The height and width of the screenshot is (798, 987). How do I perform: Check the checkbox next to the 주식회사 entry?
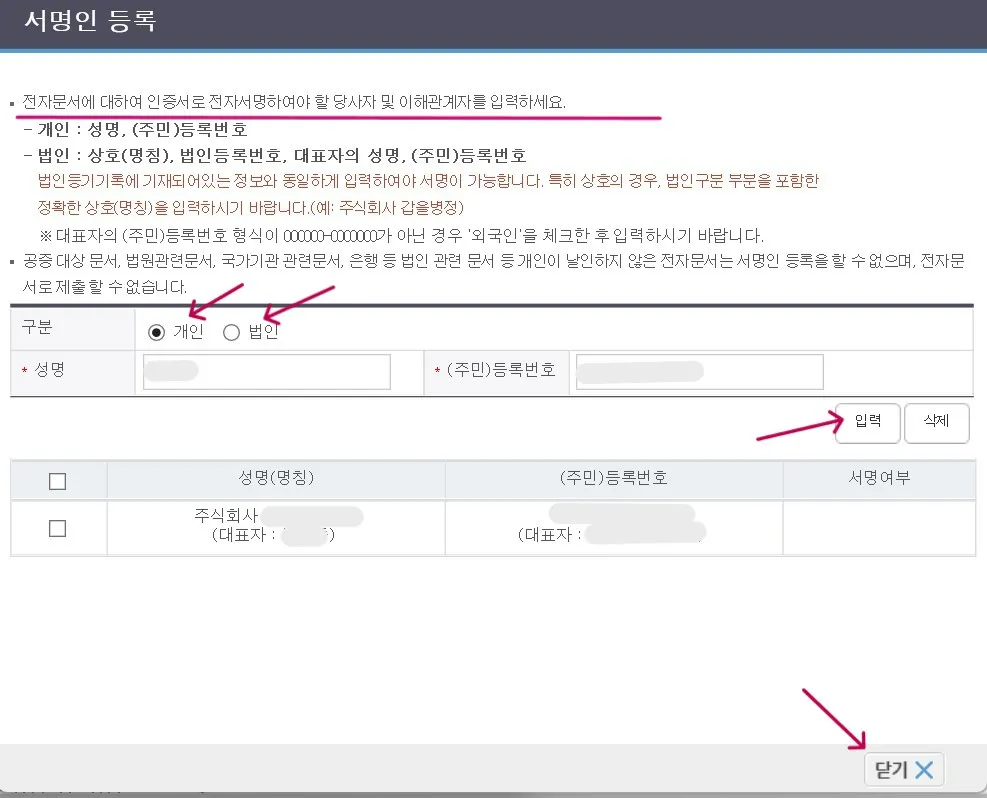coord(55,528)
